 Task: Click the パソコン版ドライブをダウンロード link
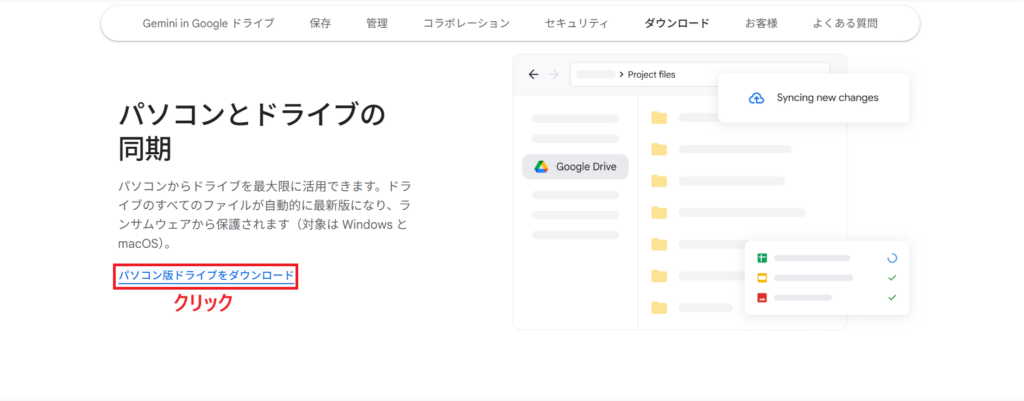[x=206, y=275]
